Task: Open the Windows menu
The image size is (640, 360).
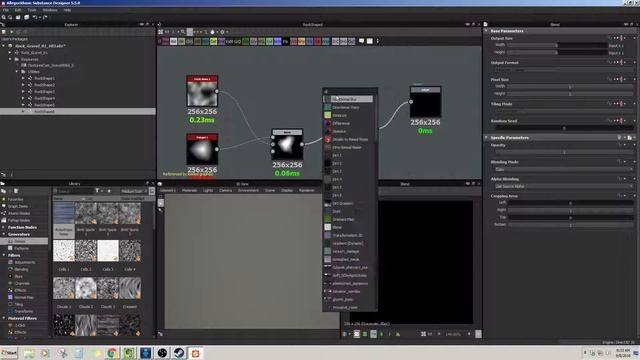Action: [x=50, y=10]
